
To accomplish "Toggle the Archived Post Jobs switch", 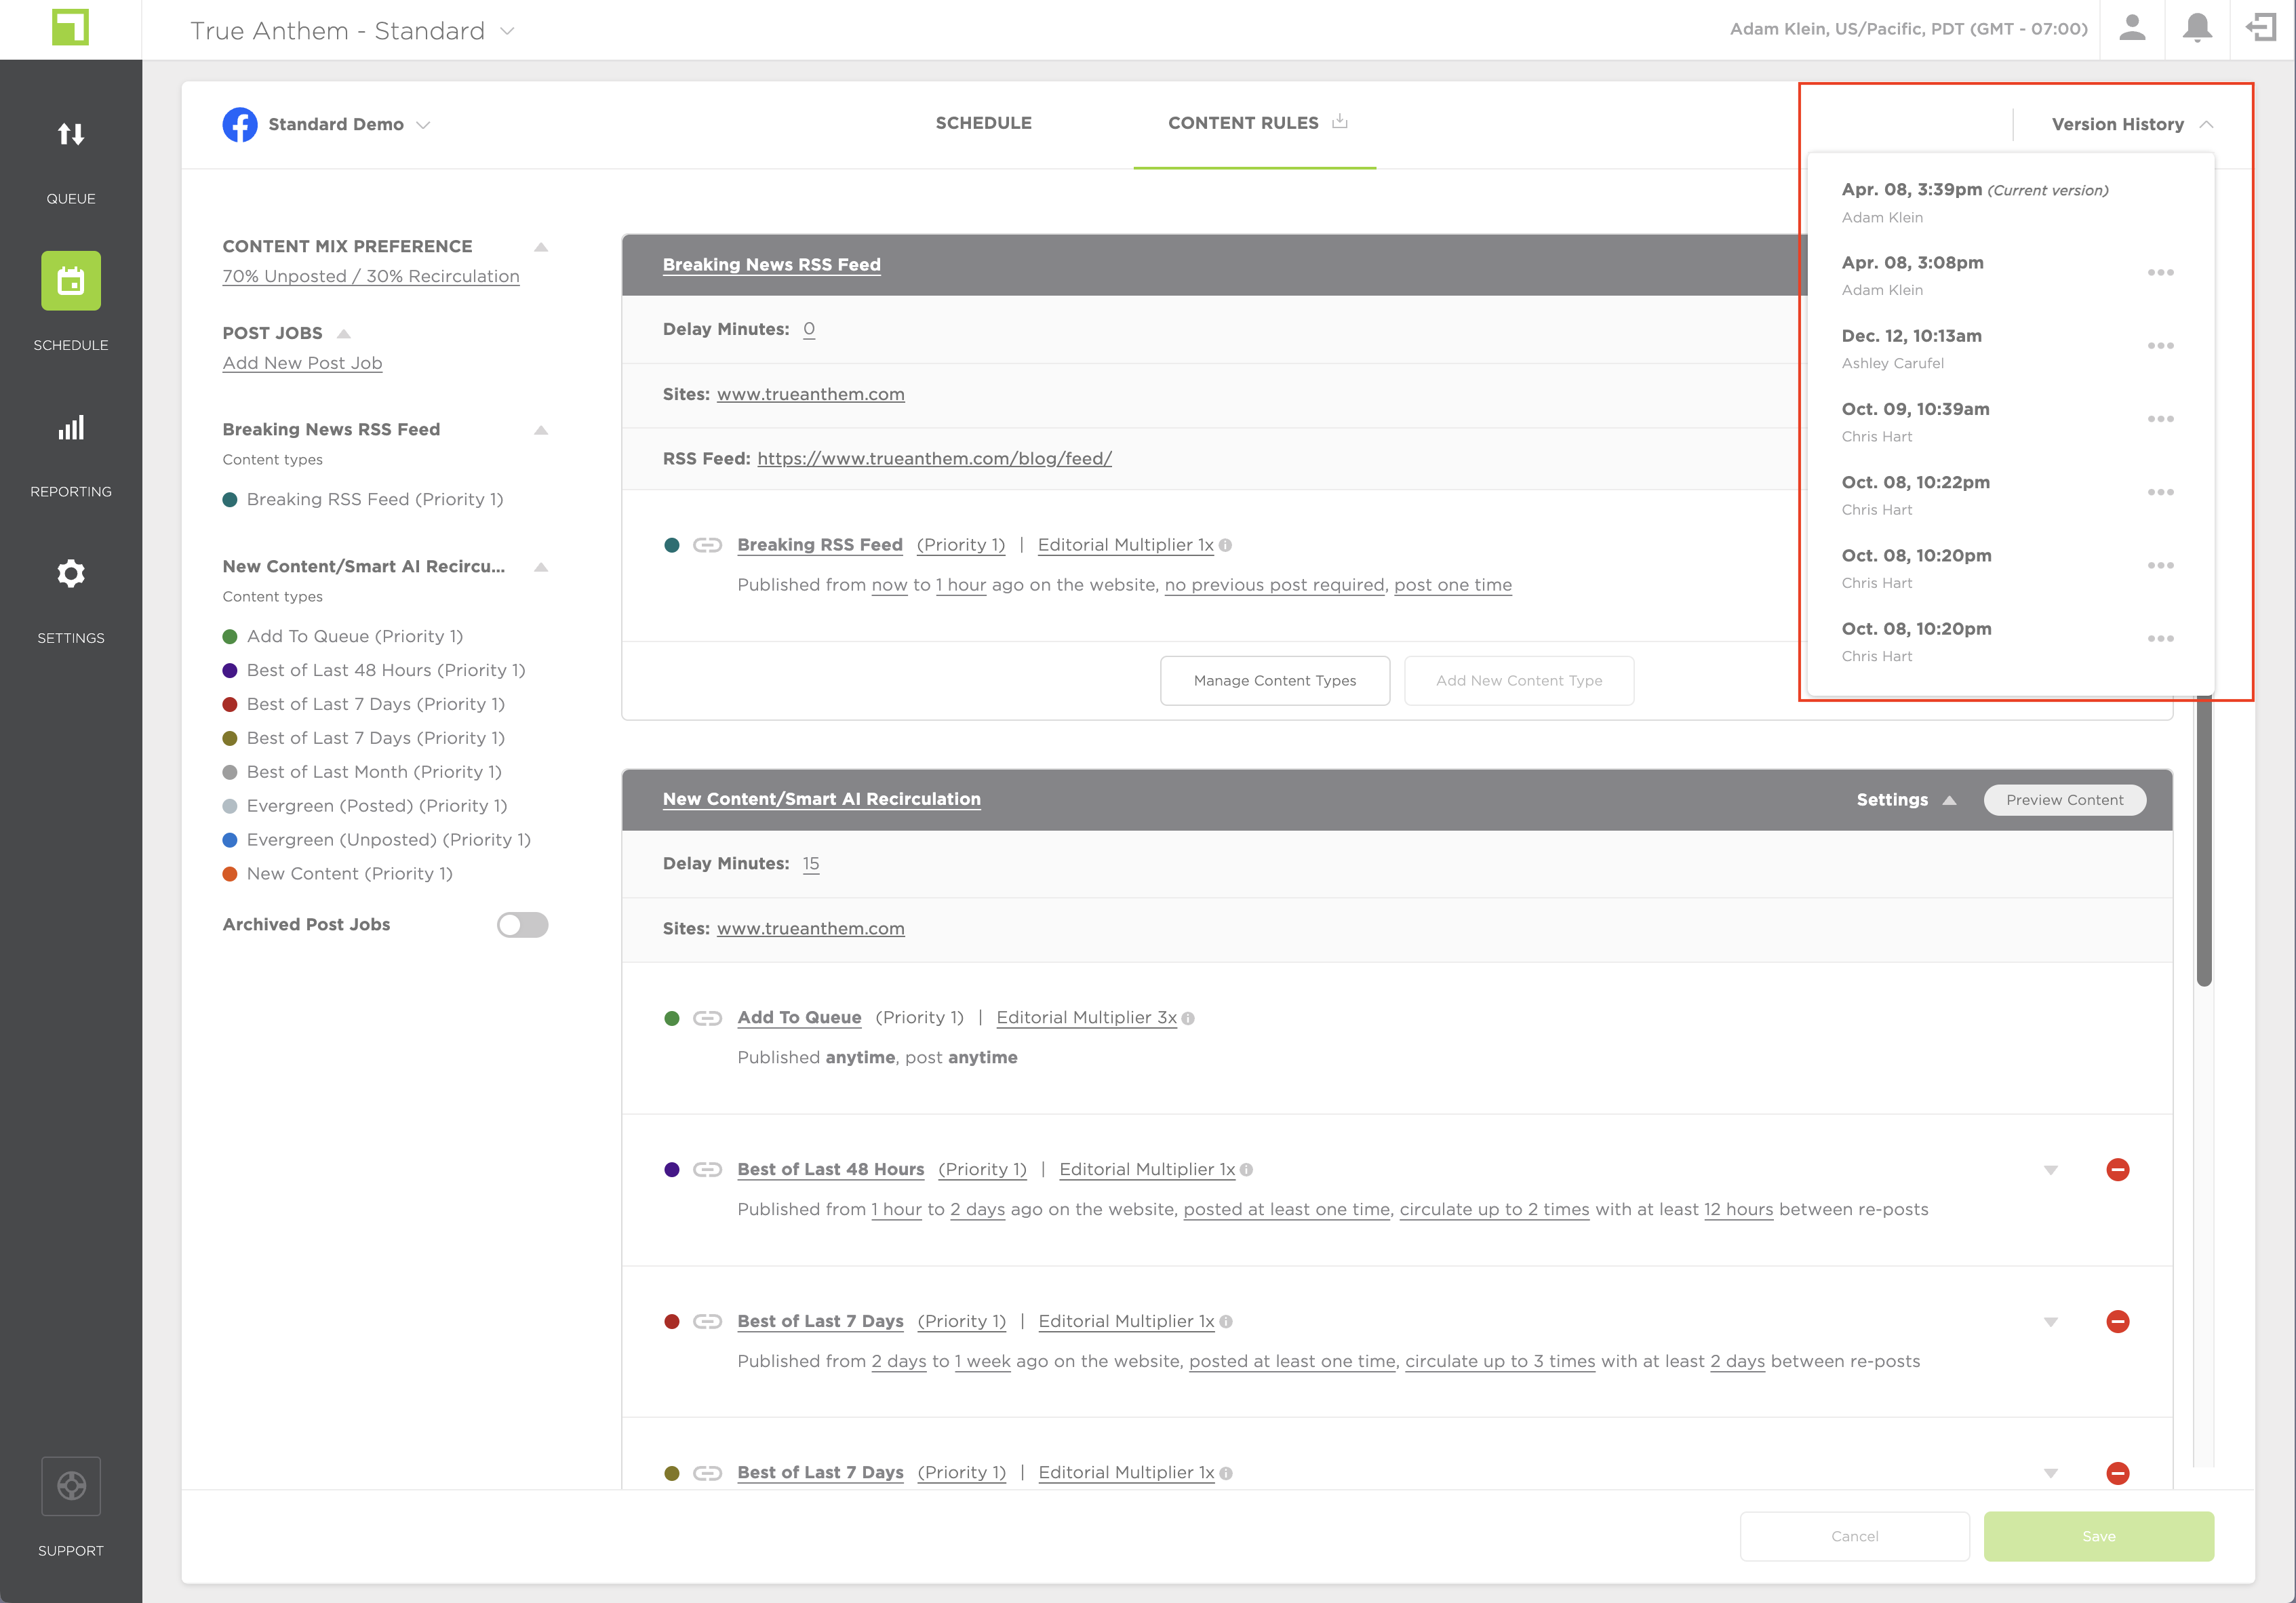I will 522,925.
